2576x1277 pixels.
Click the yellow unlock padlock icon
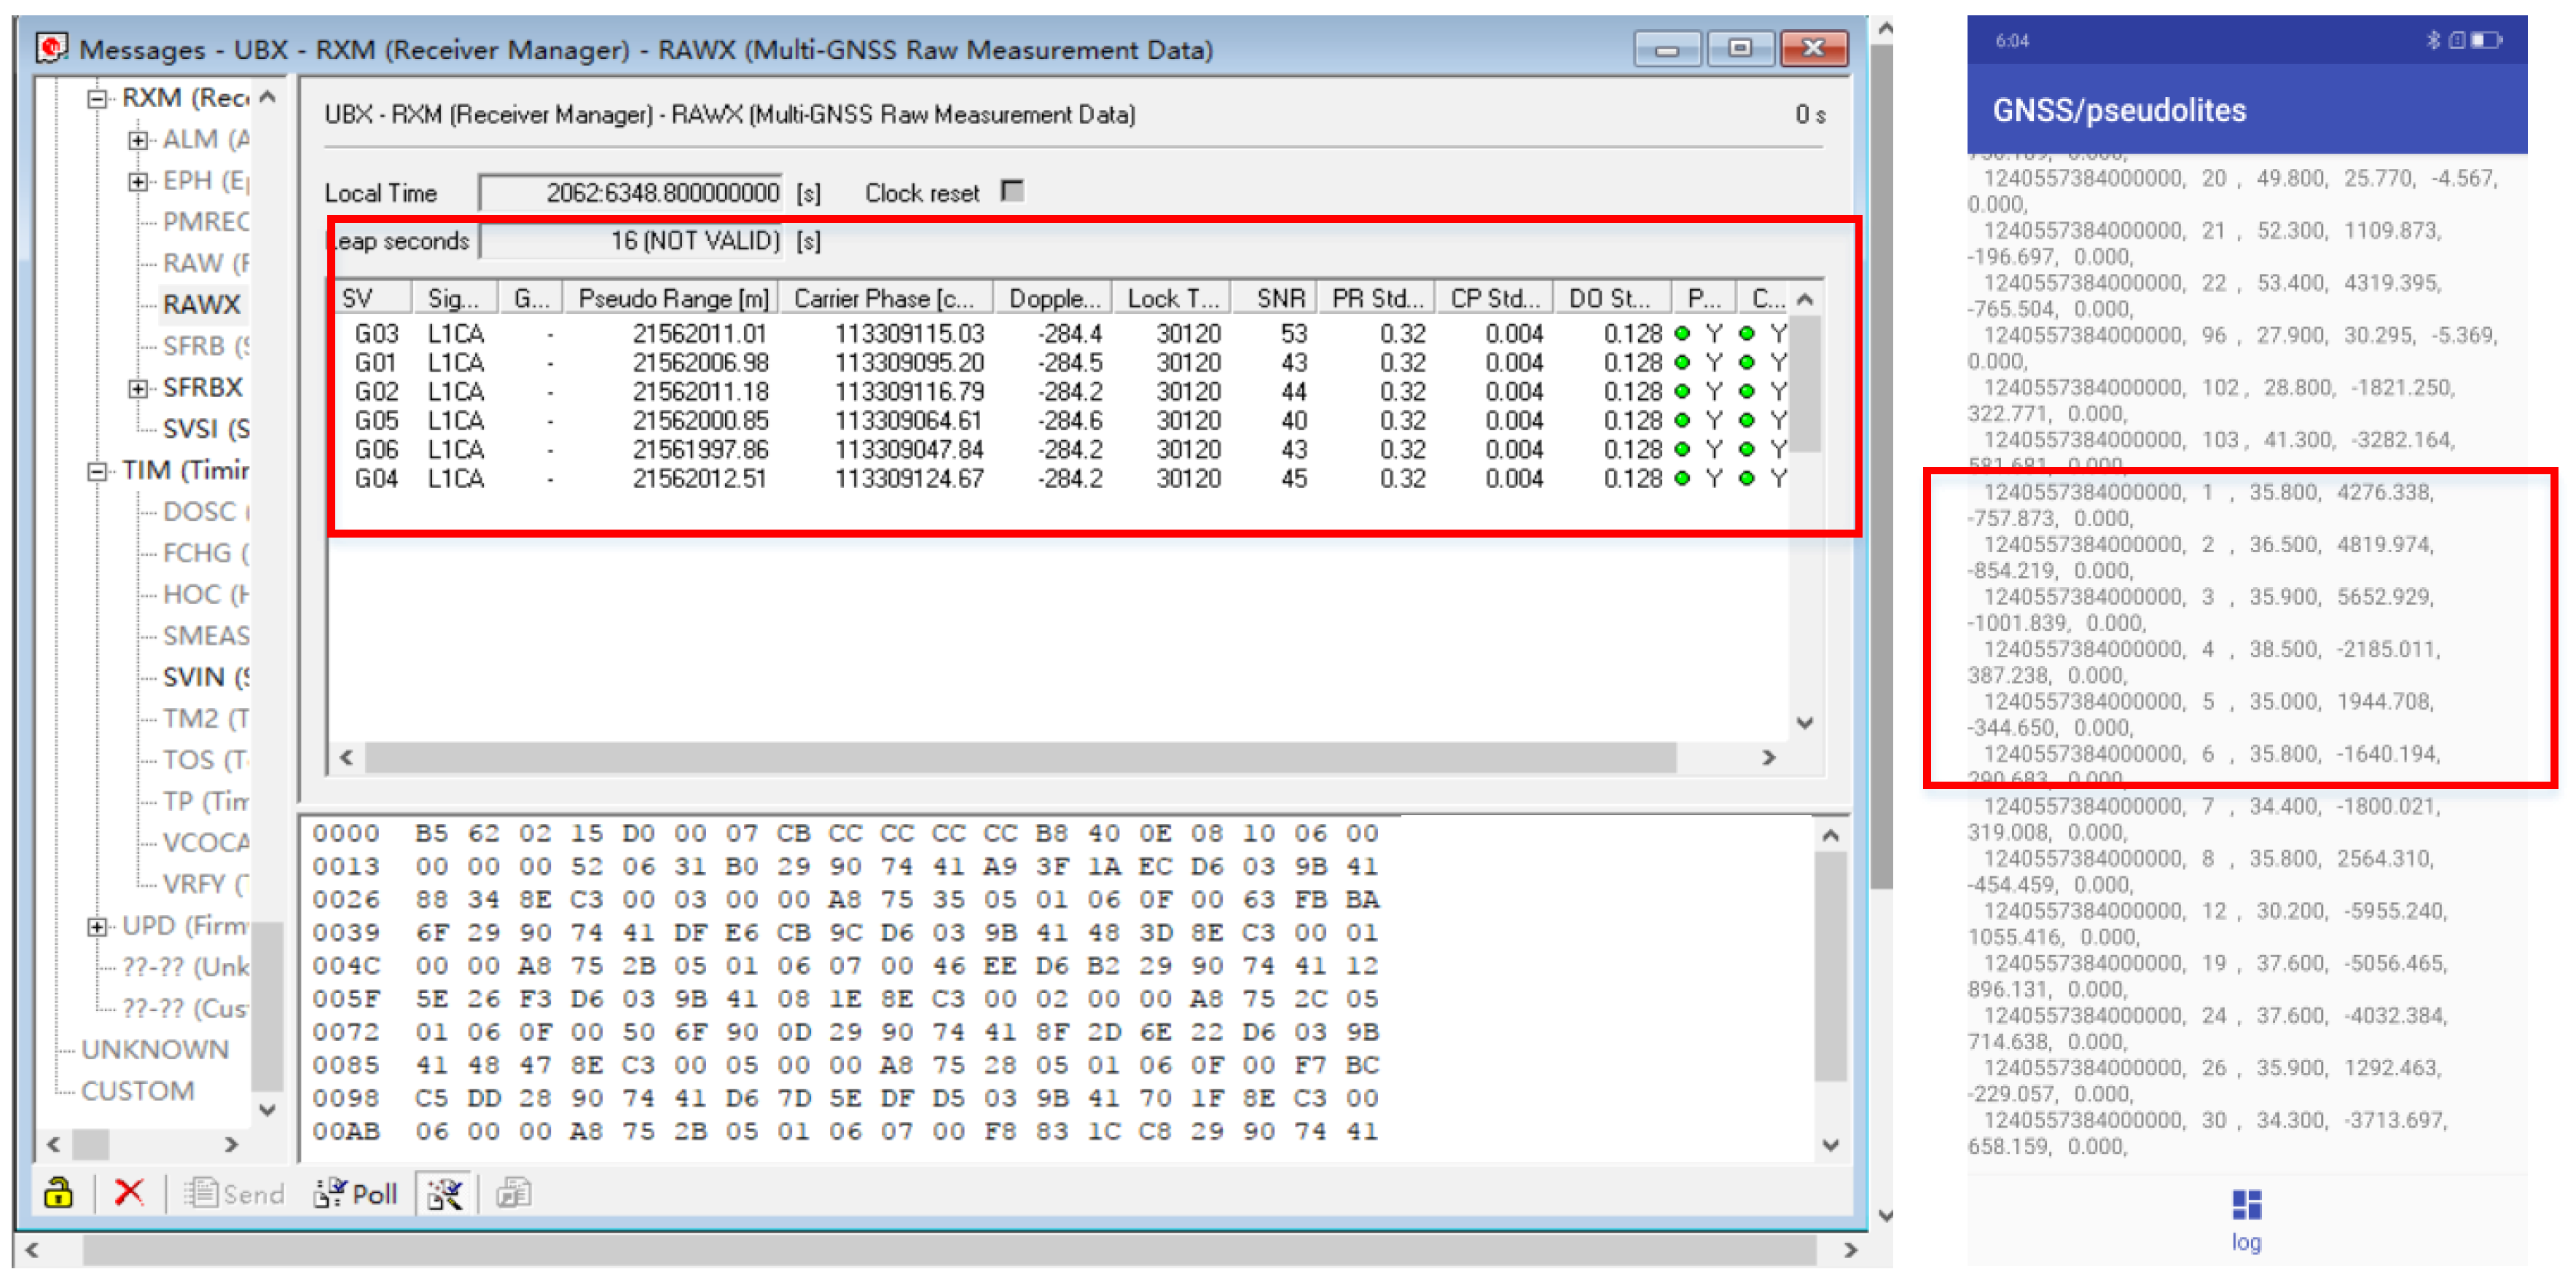click(58, 1193)
